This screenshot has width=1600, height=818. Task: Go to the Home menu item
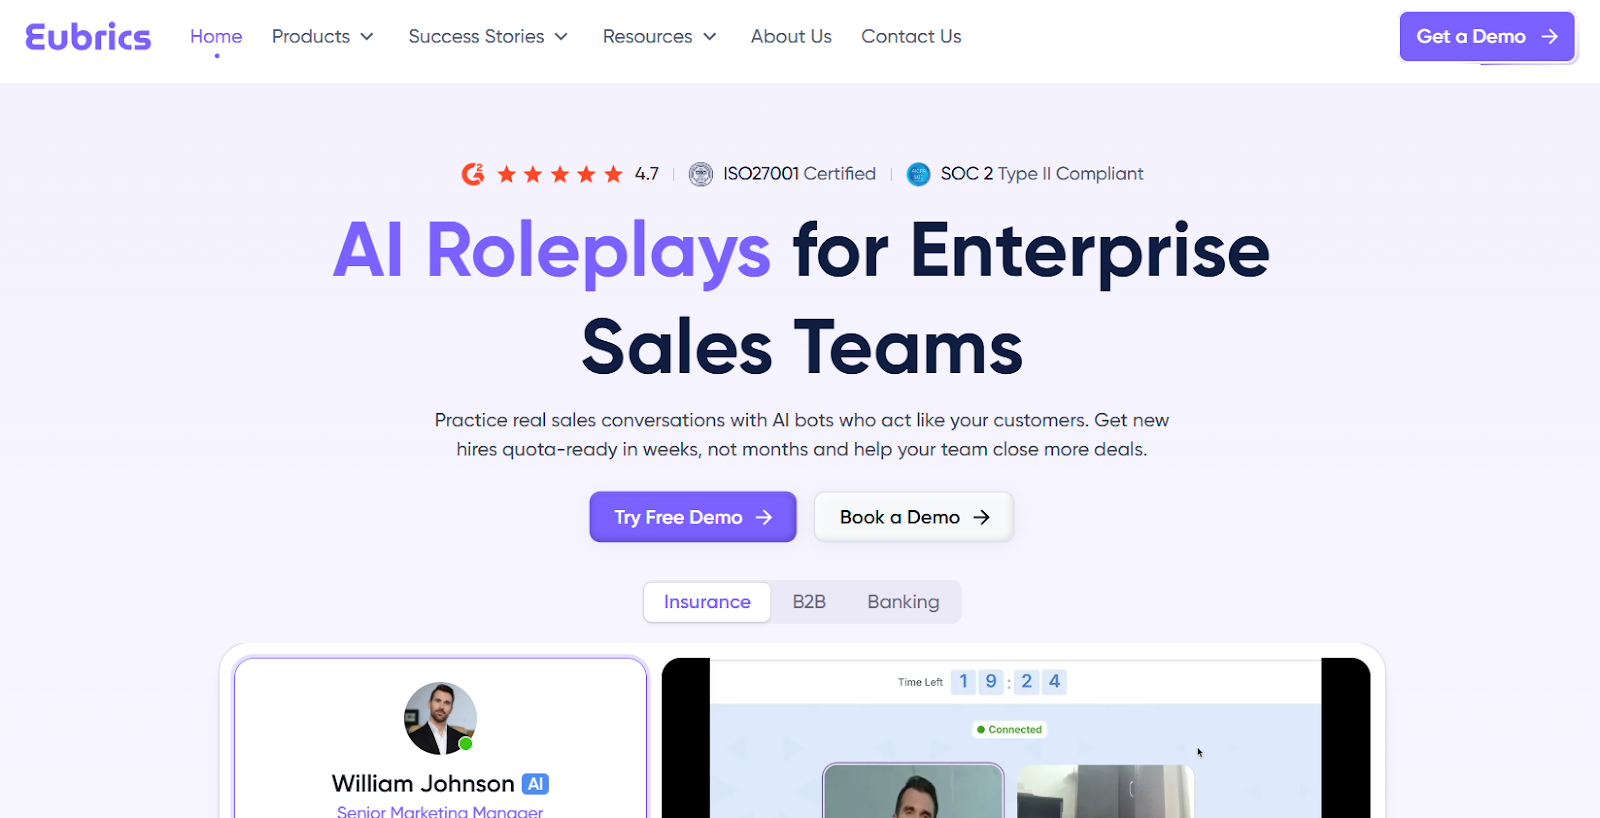click(x=216, y=37)
